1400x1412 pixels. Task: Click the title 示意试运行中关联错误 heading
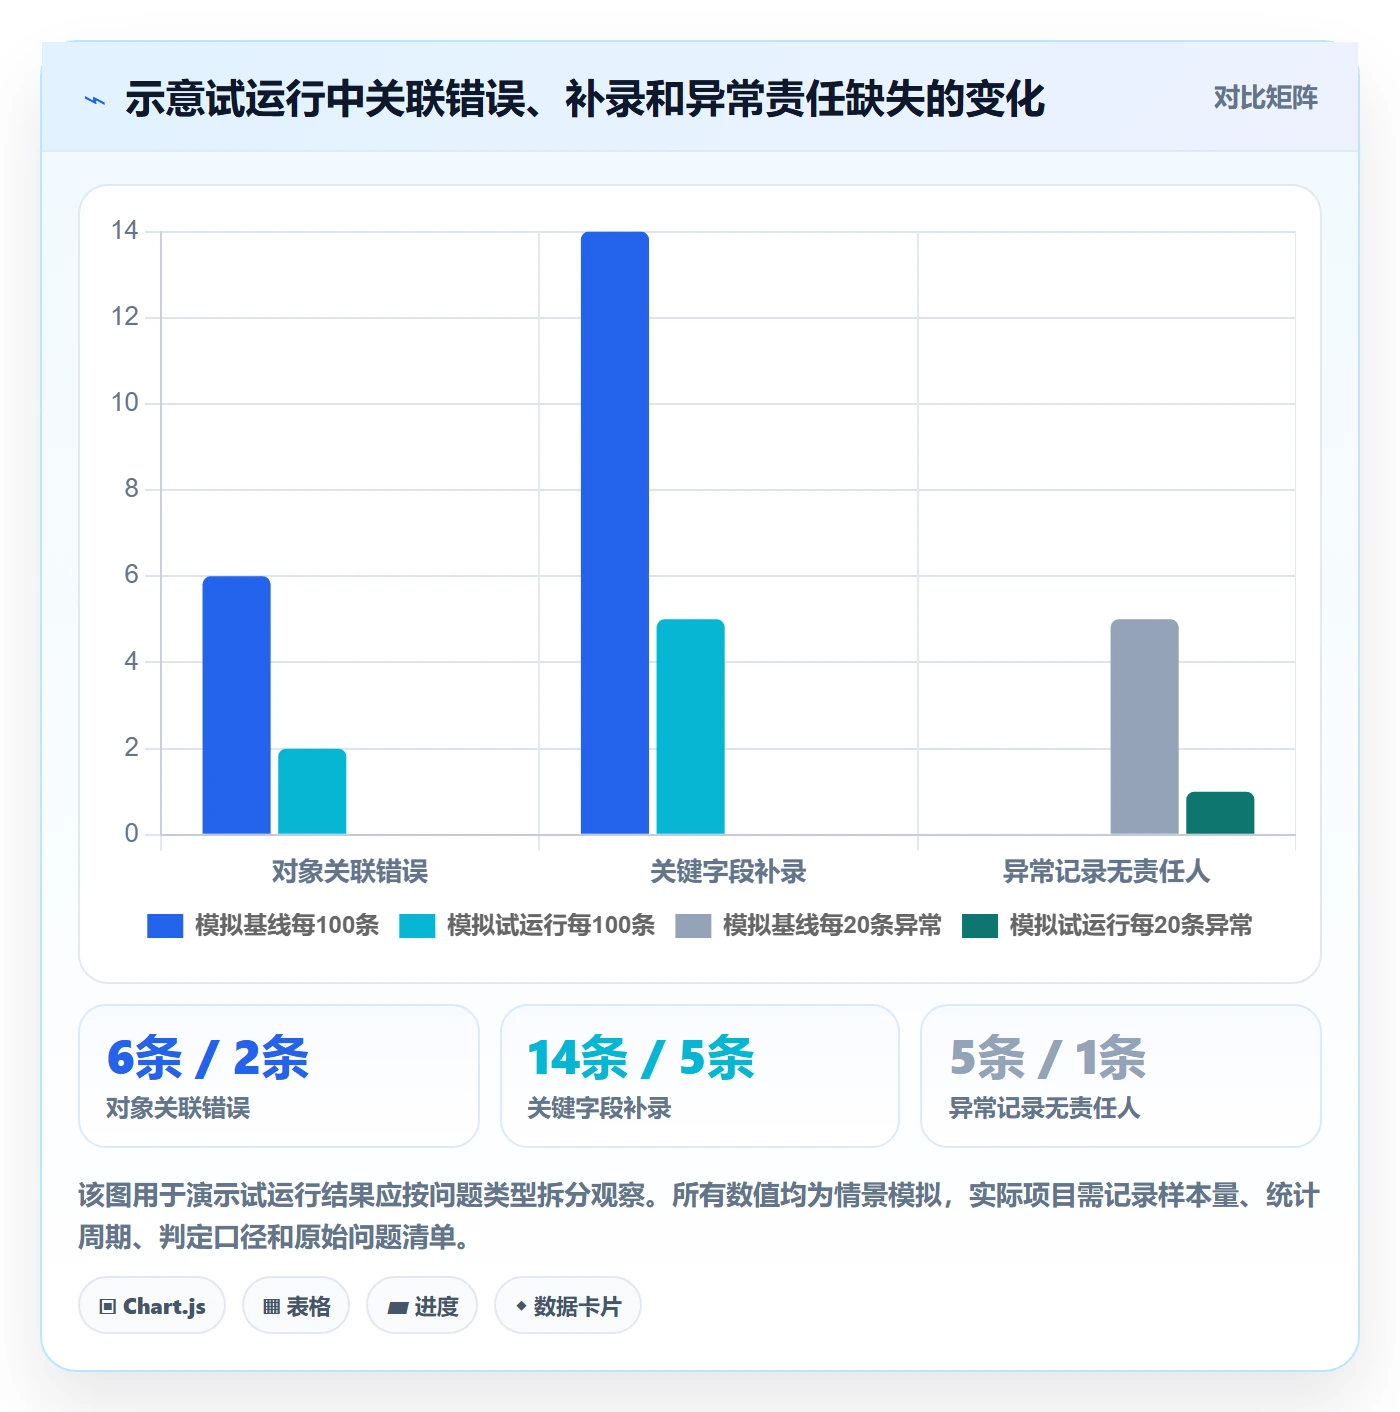pos(585,99)
